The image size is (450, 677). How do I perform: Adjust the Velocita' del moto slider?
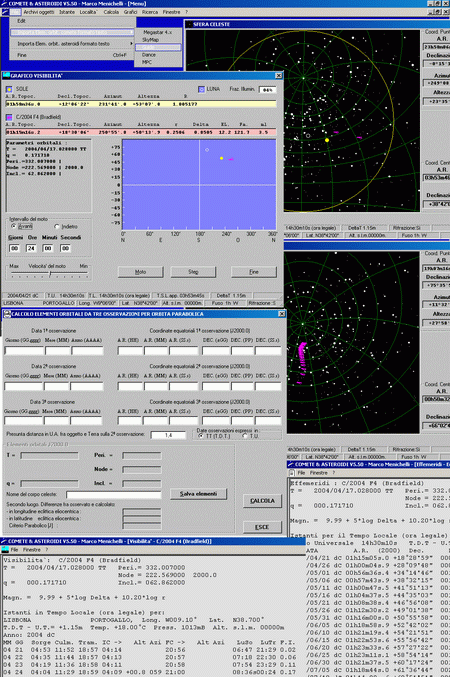(50, 274)
